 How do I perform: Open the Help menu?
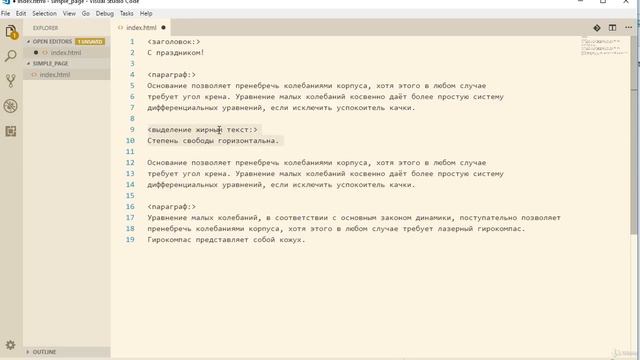pos(146,13)
